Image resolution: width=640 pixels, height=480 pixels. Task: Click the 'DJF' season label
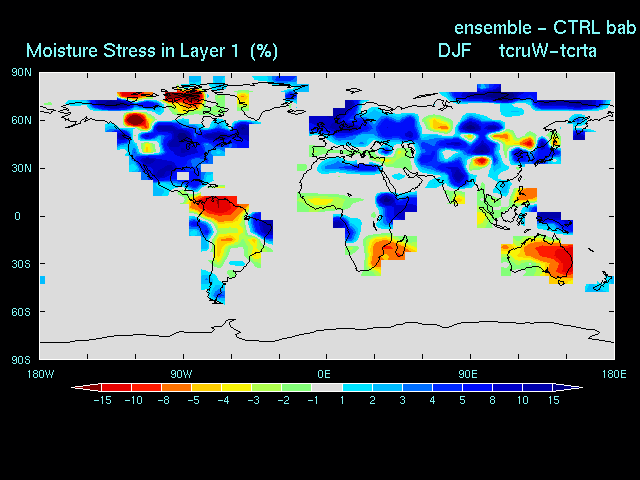[x=454, y=50]
